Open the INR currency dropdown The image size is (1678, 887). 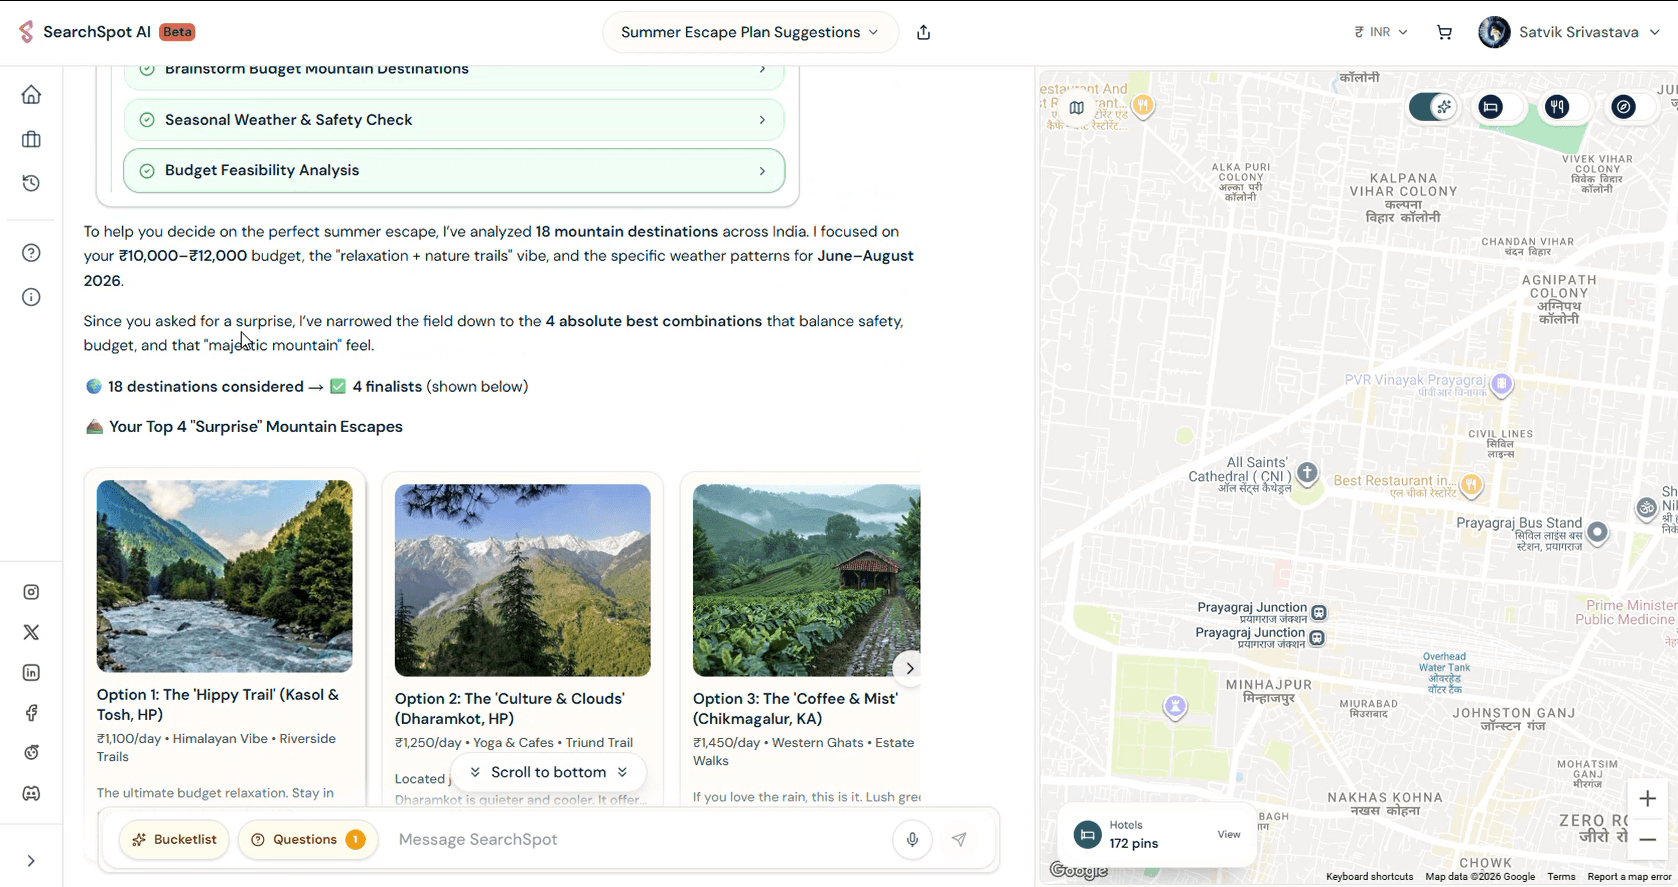tap(1381, 32)
